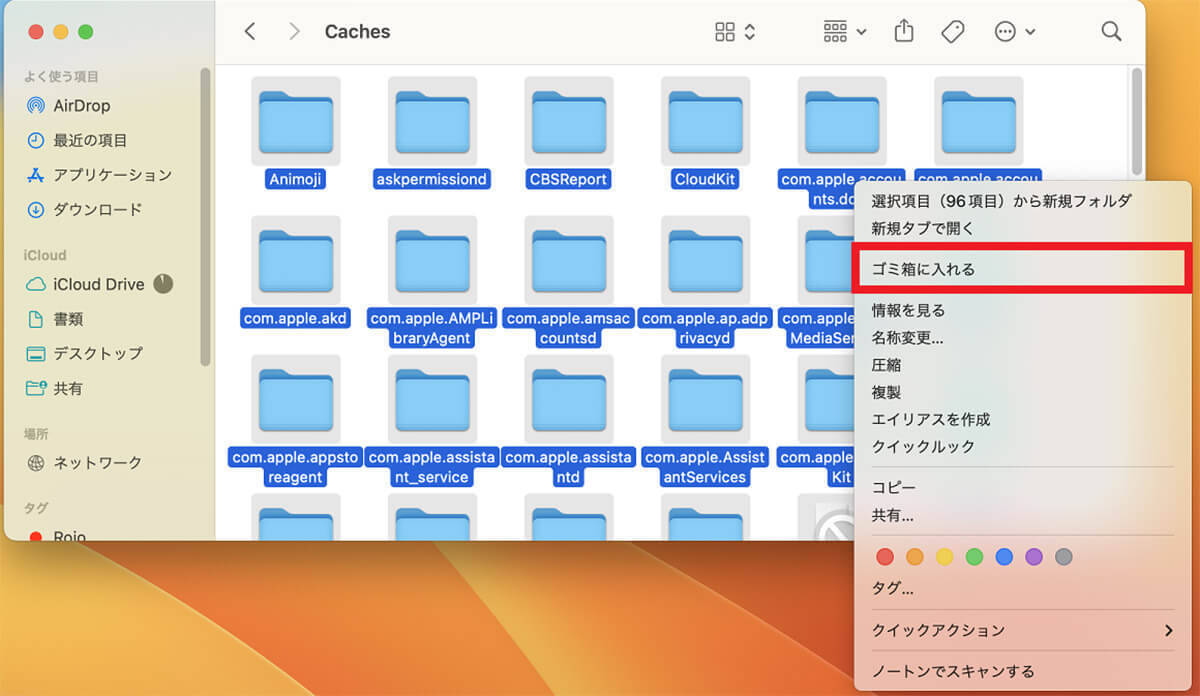Expand the クイックアクション submenu
The width and height of the screenshot is (1200, 696).
click(x=1022, y=630)
